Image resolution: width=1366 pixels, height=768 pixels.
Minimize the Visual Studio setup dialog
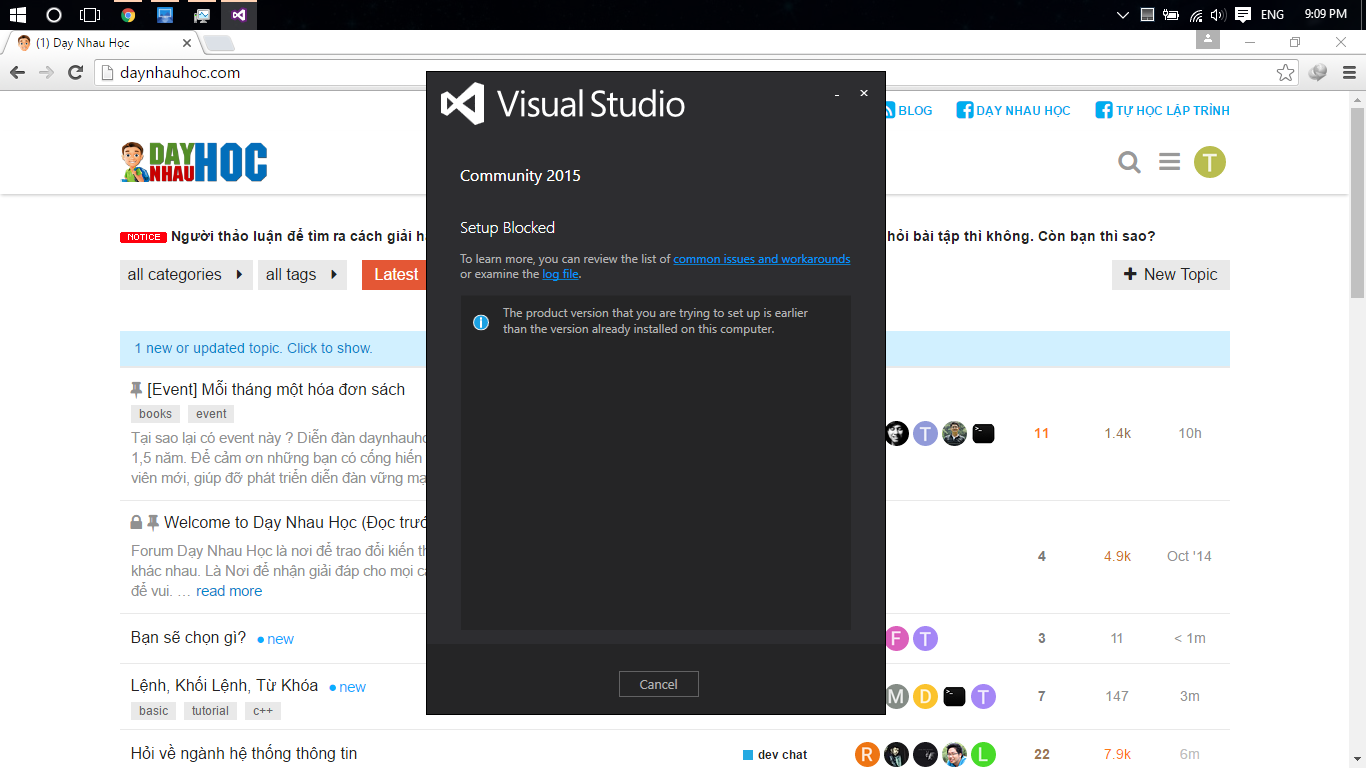pyautogui.click(x=837, y=94)
